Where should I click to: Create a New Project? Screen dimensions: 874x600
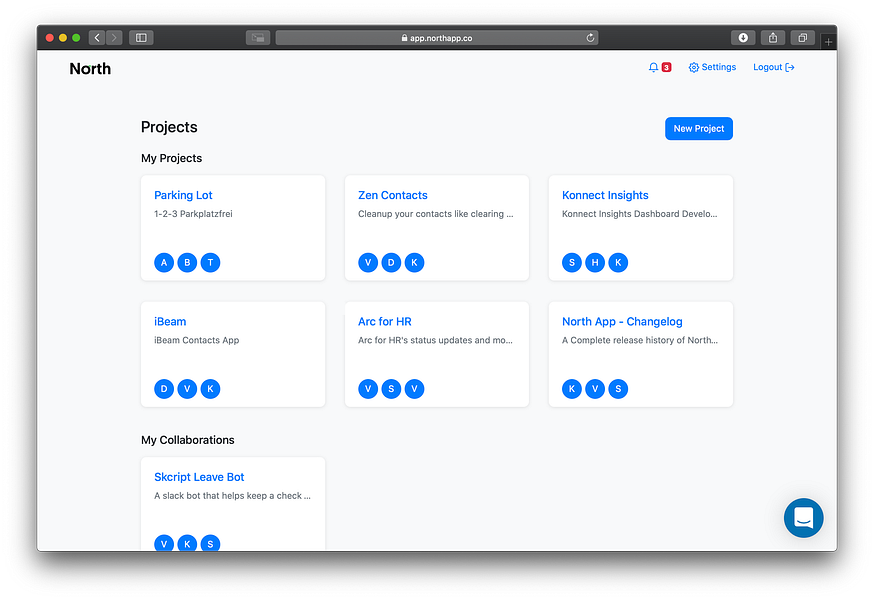(x=698, y=129)
